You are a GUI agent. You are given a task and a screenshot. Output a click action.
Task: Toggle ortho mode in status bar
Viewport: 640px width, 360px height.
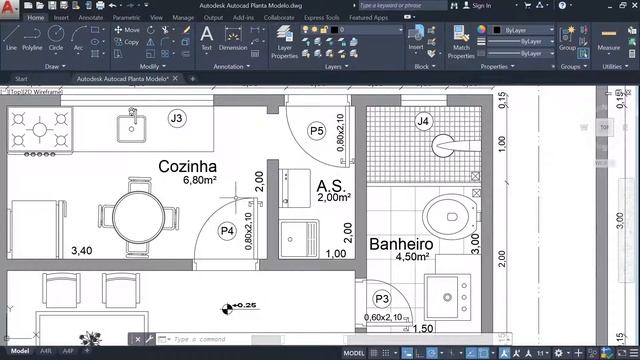coord(420,353)
